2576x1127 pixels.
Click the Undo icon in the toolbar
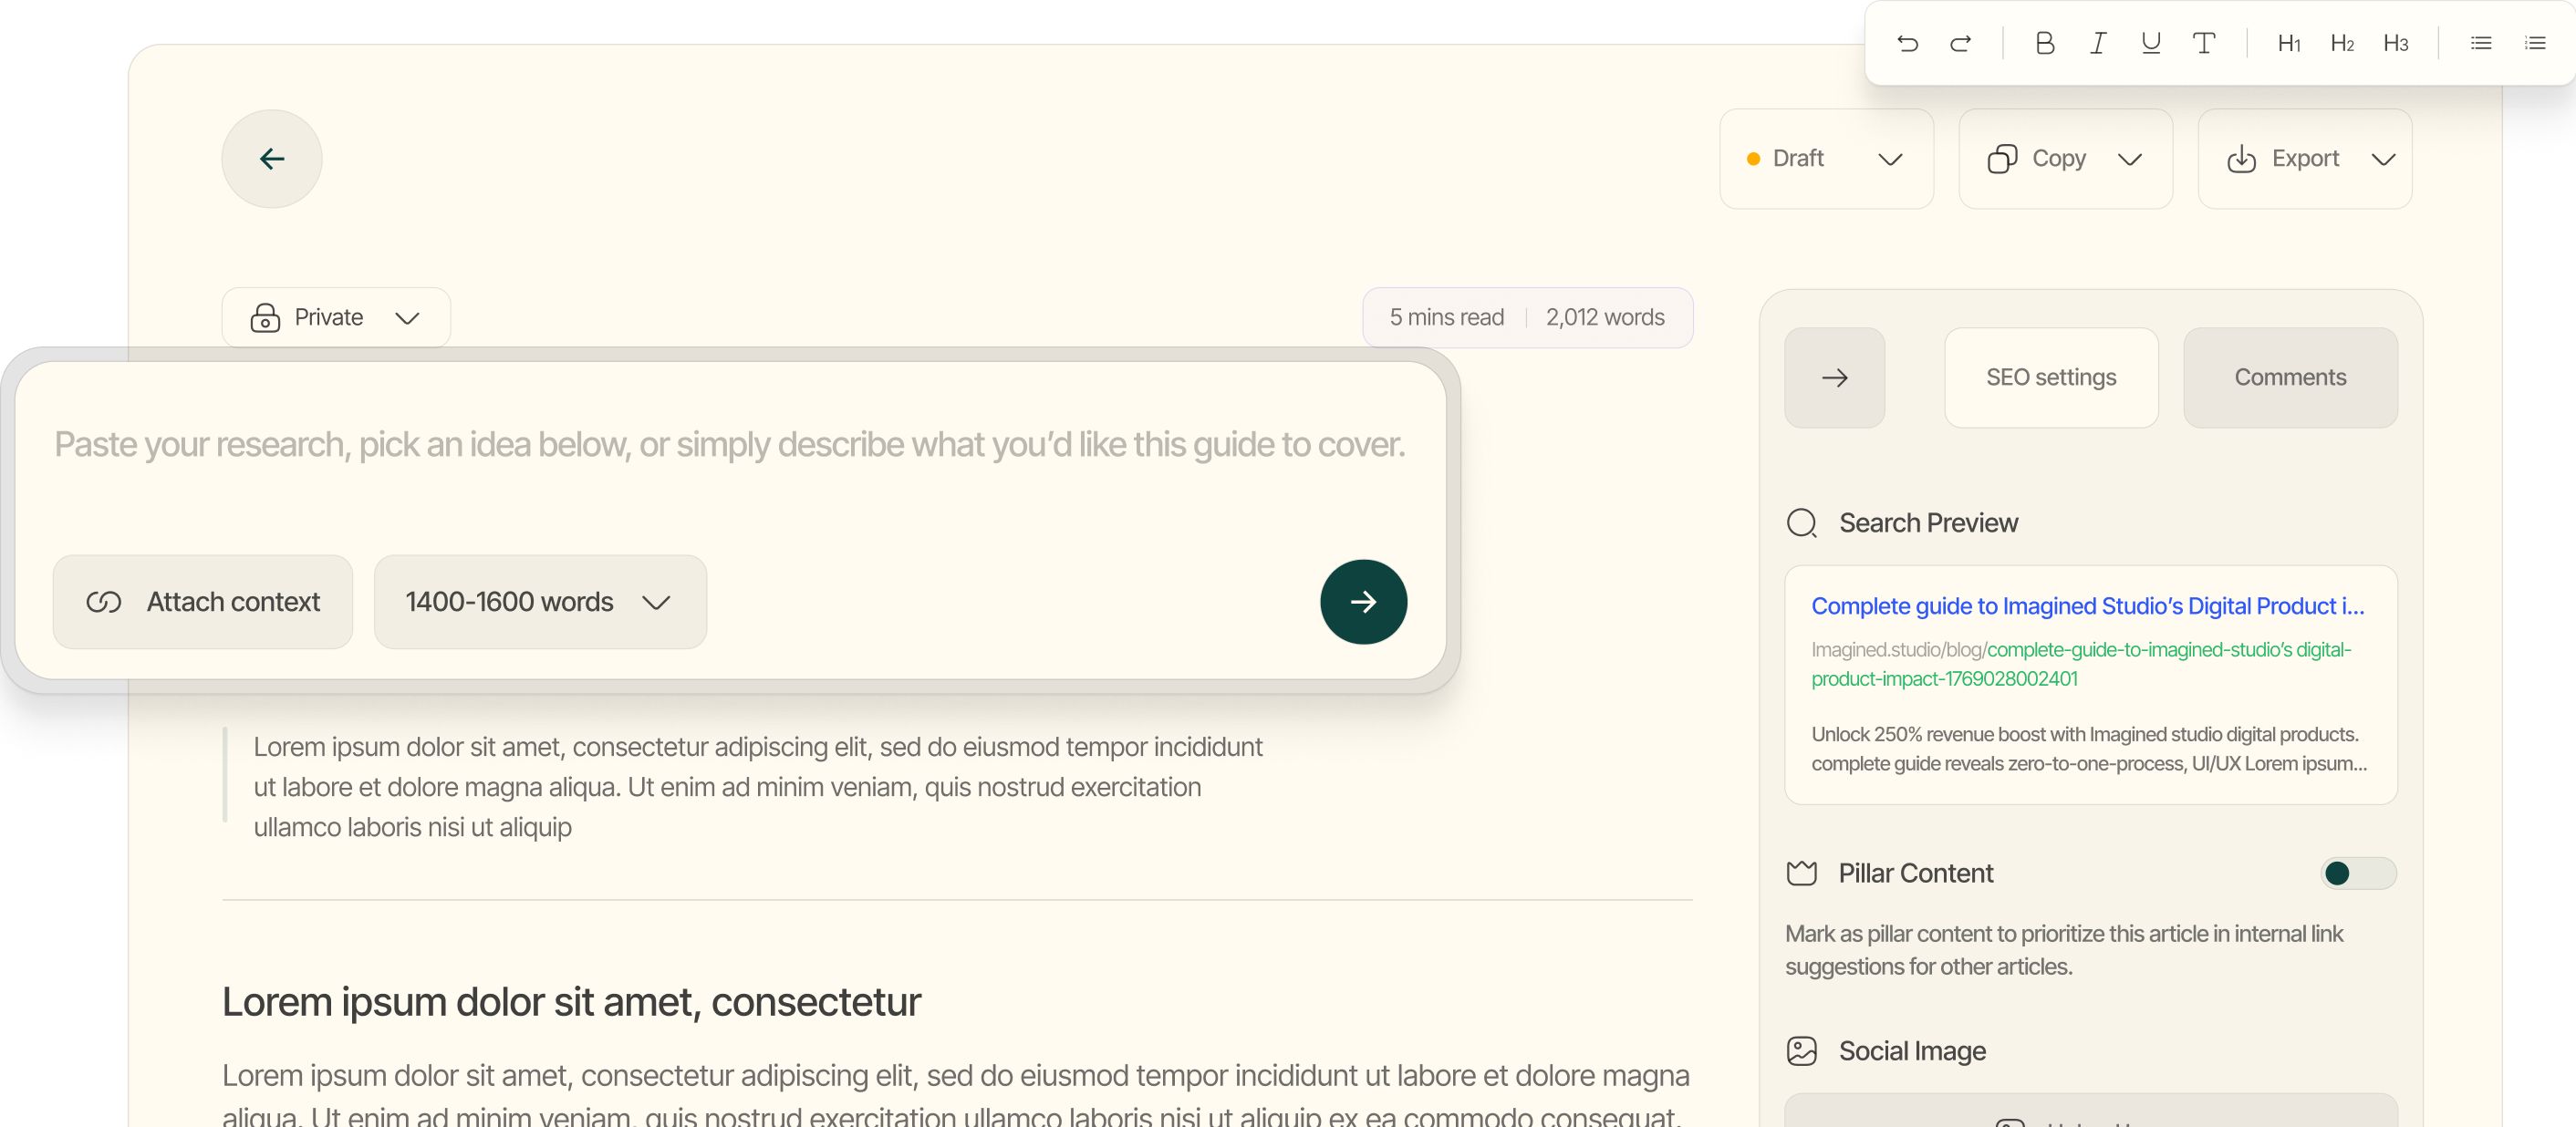[1907, 43]
